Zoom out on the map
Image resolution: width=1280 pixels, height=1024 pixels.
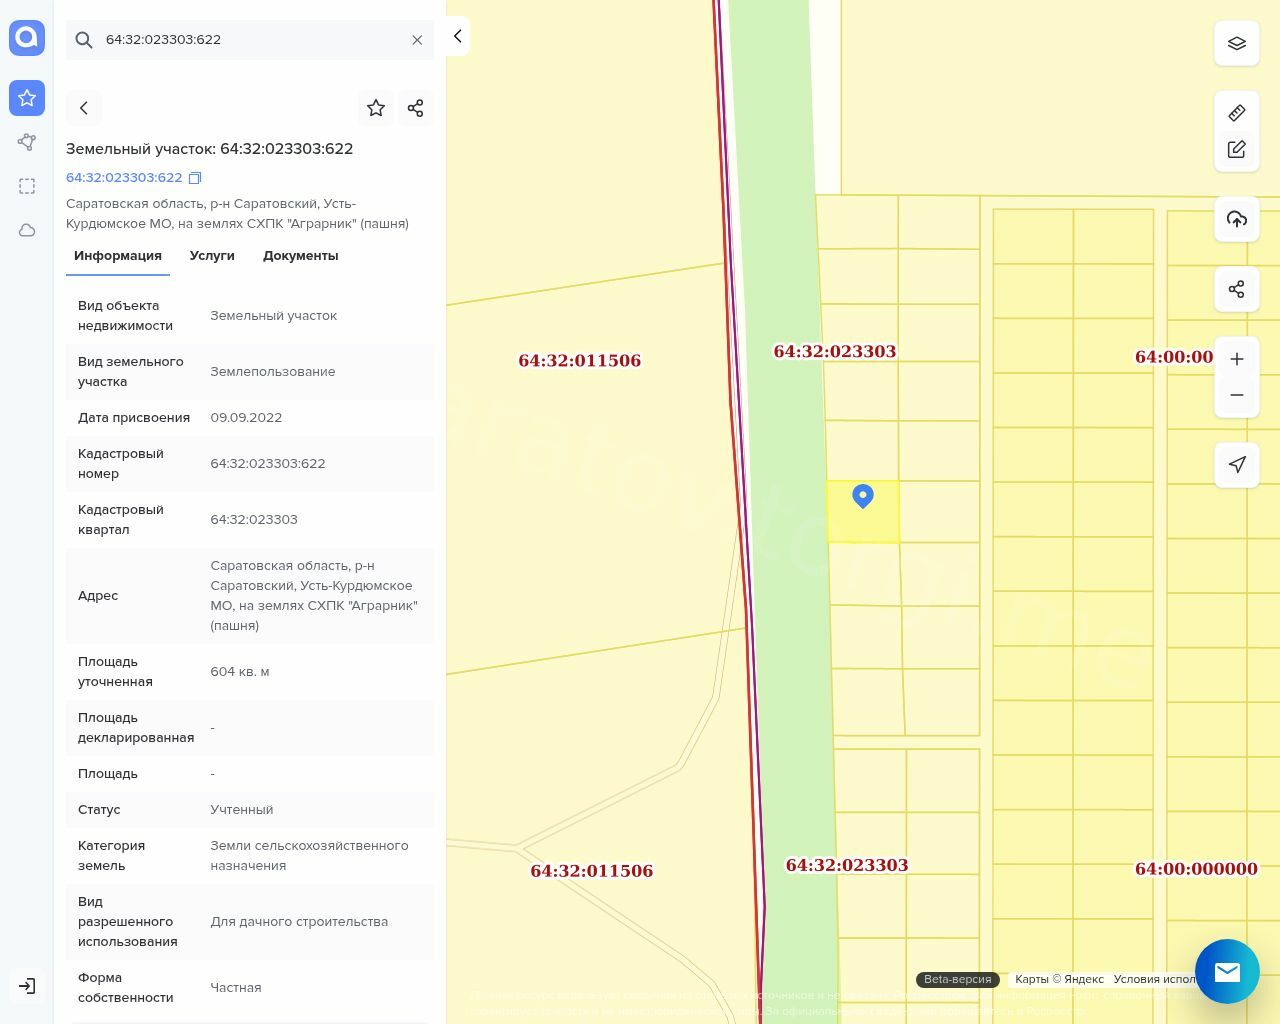click(1236, 395)
